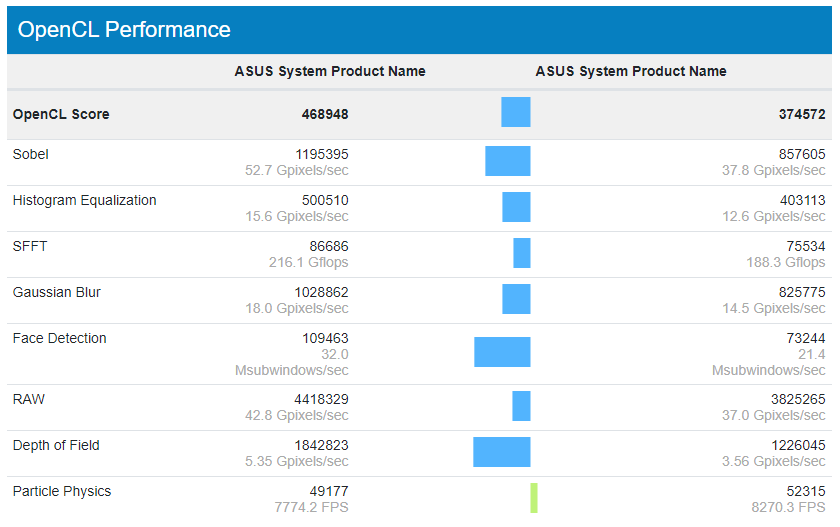This screenshot has width=840, height=527.
Task: Click the Histogram Equalization comparison bar
Action: [516, 207]
